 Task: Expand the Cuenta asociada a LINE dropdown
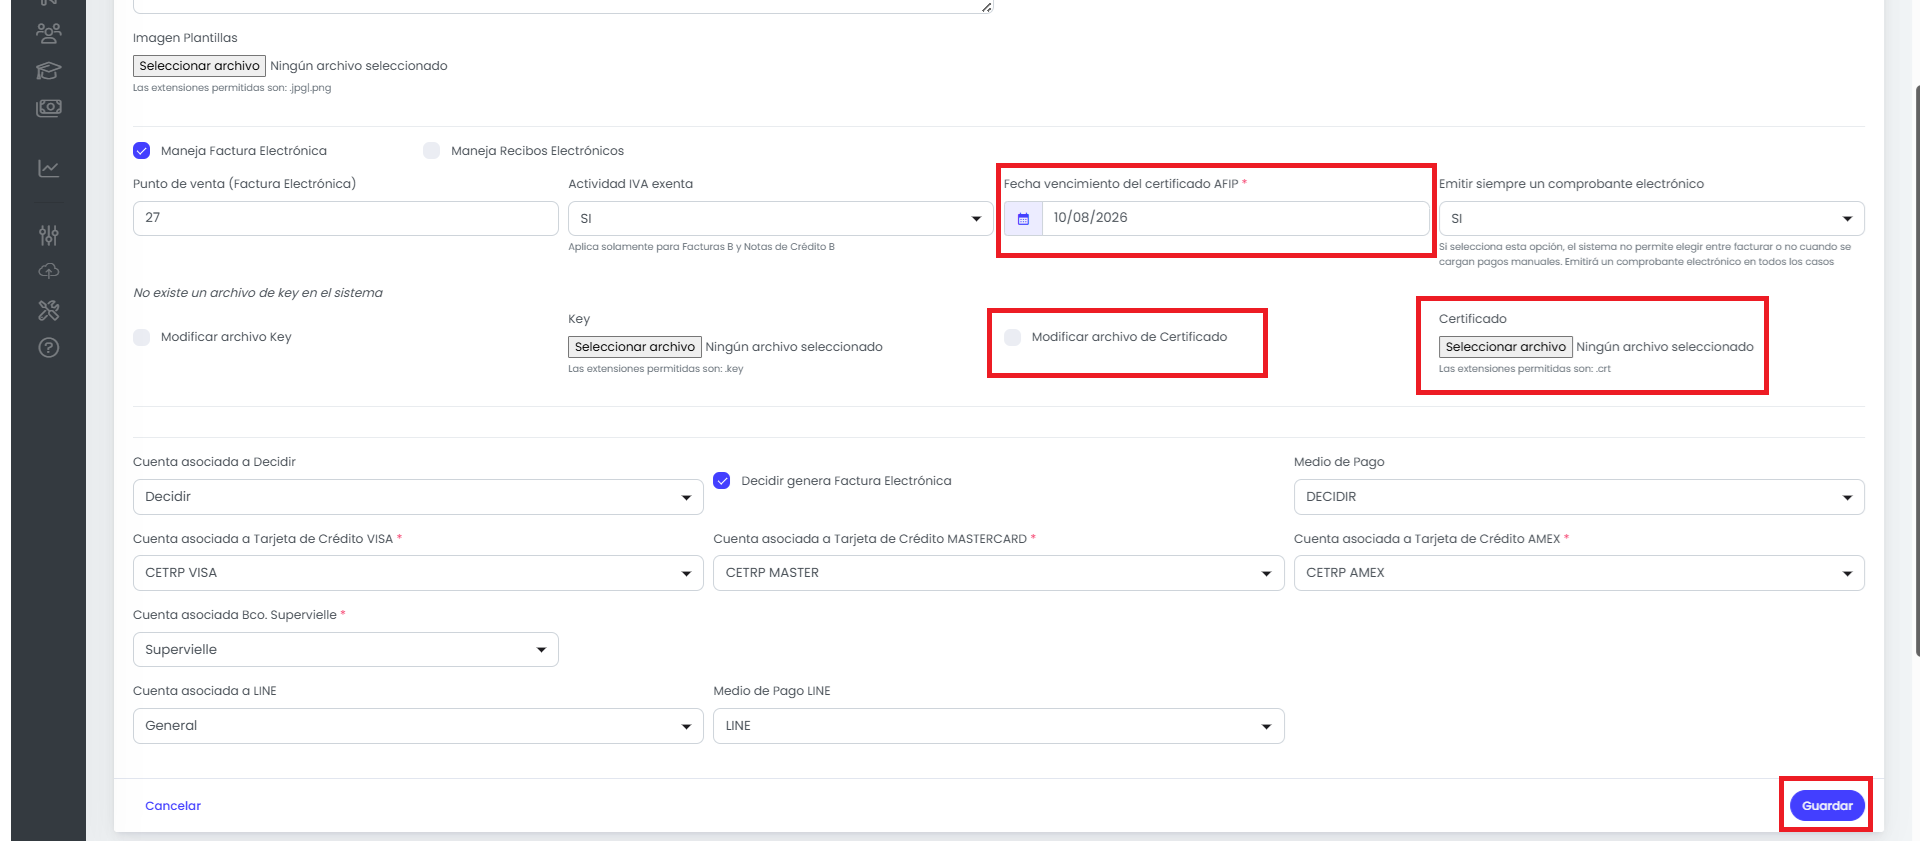(x=418, y=726)
